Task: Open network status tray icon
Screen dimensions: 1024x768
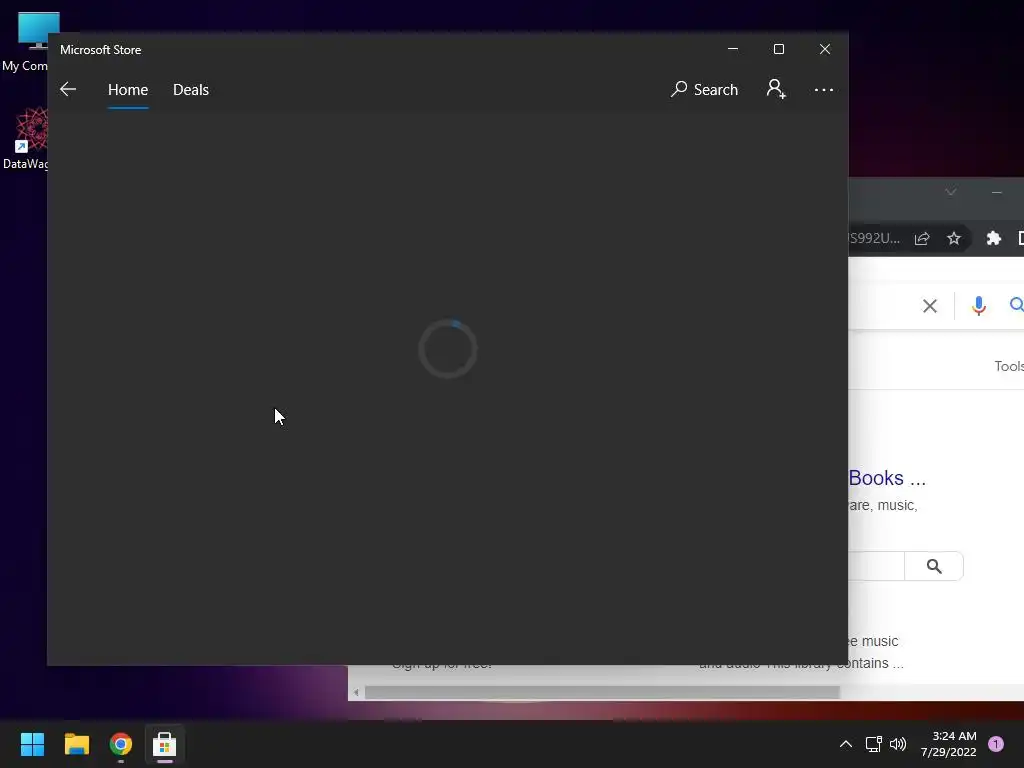Action: coord(873,744)
